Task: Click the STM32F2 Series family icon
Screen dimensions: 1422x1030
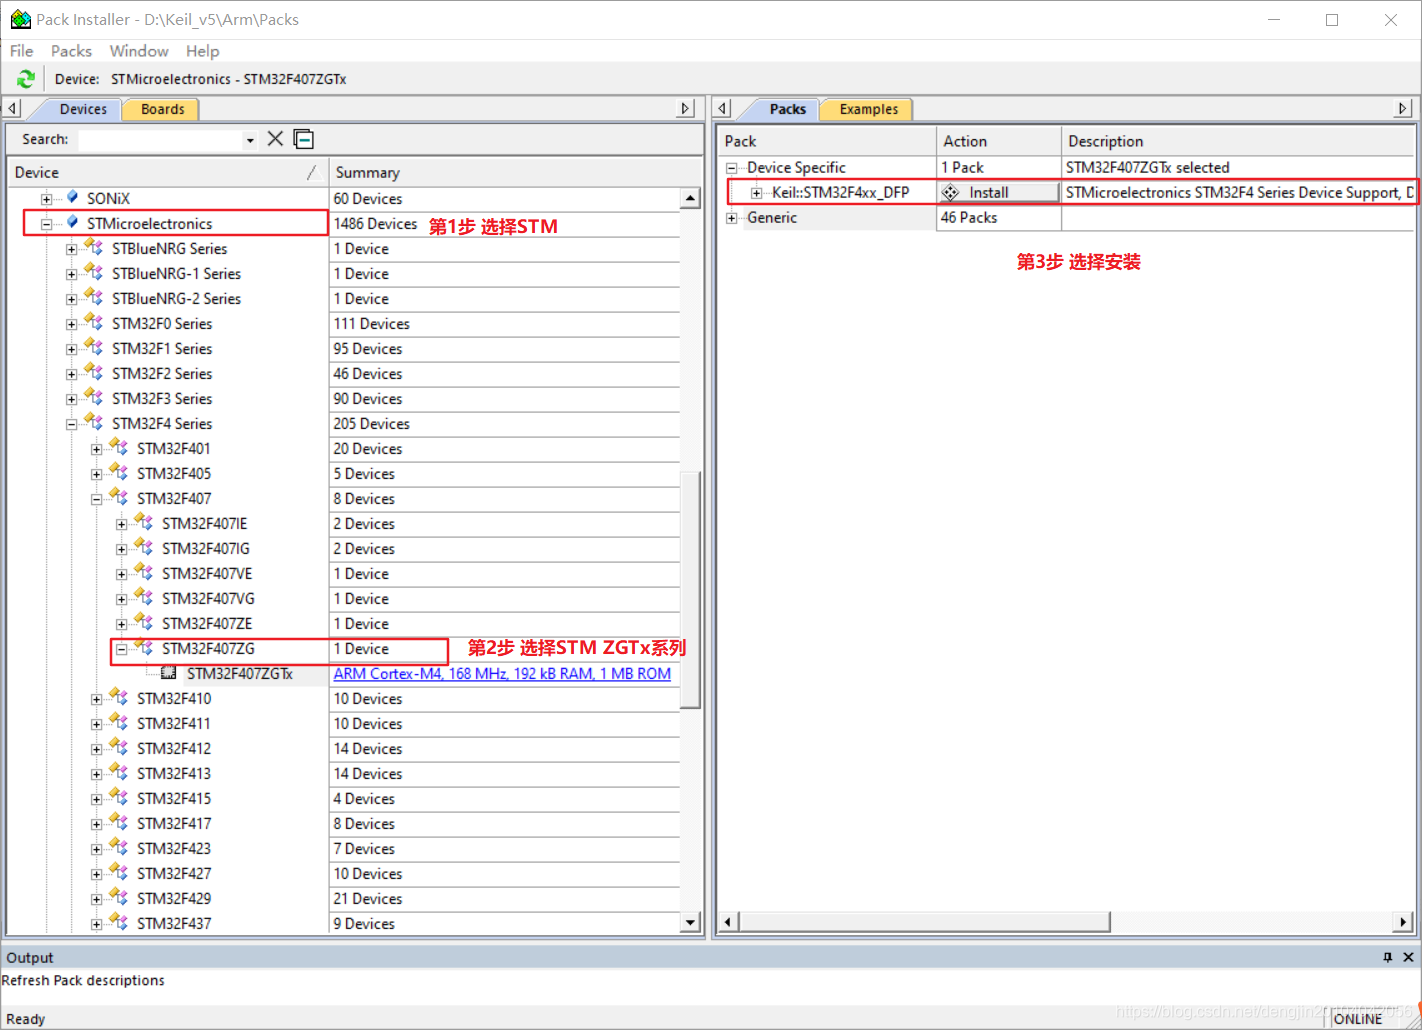Action: point(94,372)
